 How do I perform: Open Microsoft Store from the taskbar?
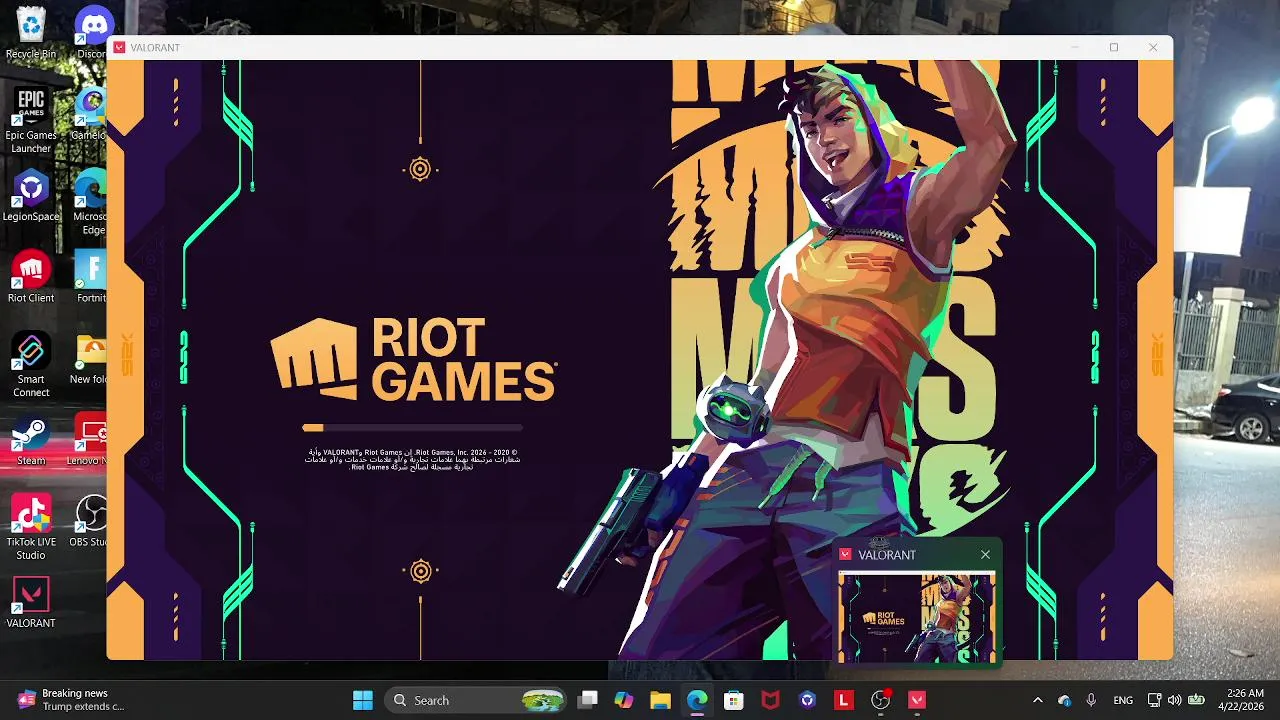coord(734,700)
